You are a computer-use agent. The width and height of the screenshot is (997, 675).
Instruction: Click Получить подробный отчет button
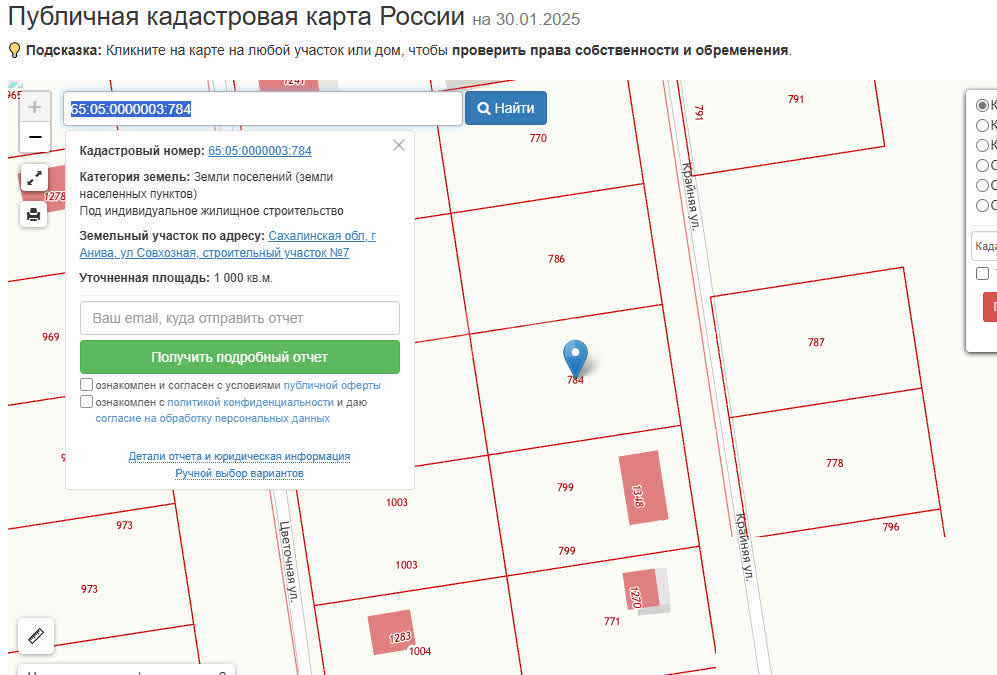tap(238, 356)
